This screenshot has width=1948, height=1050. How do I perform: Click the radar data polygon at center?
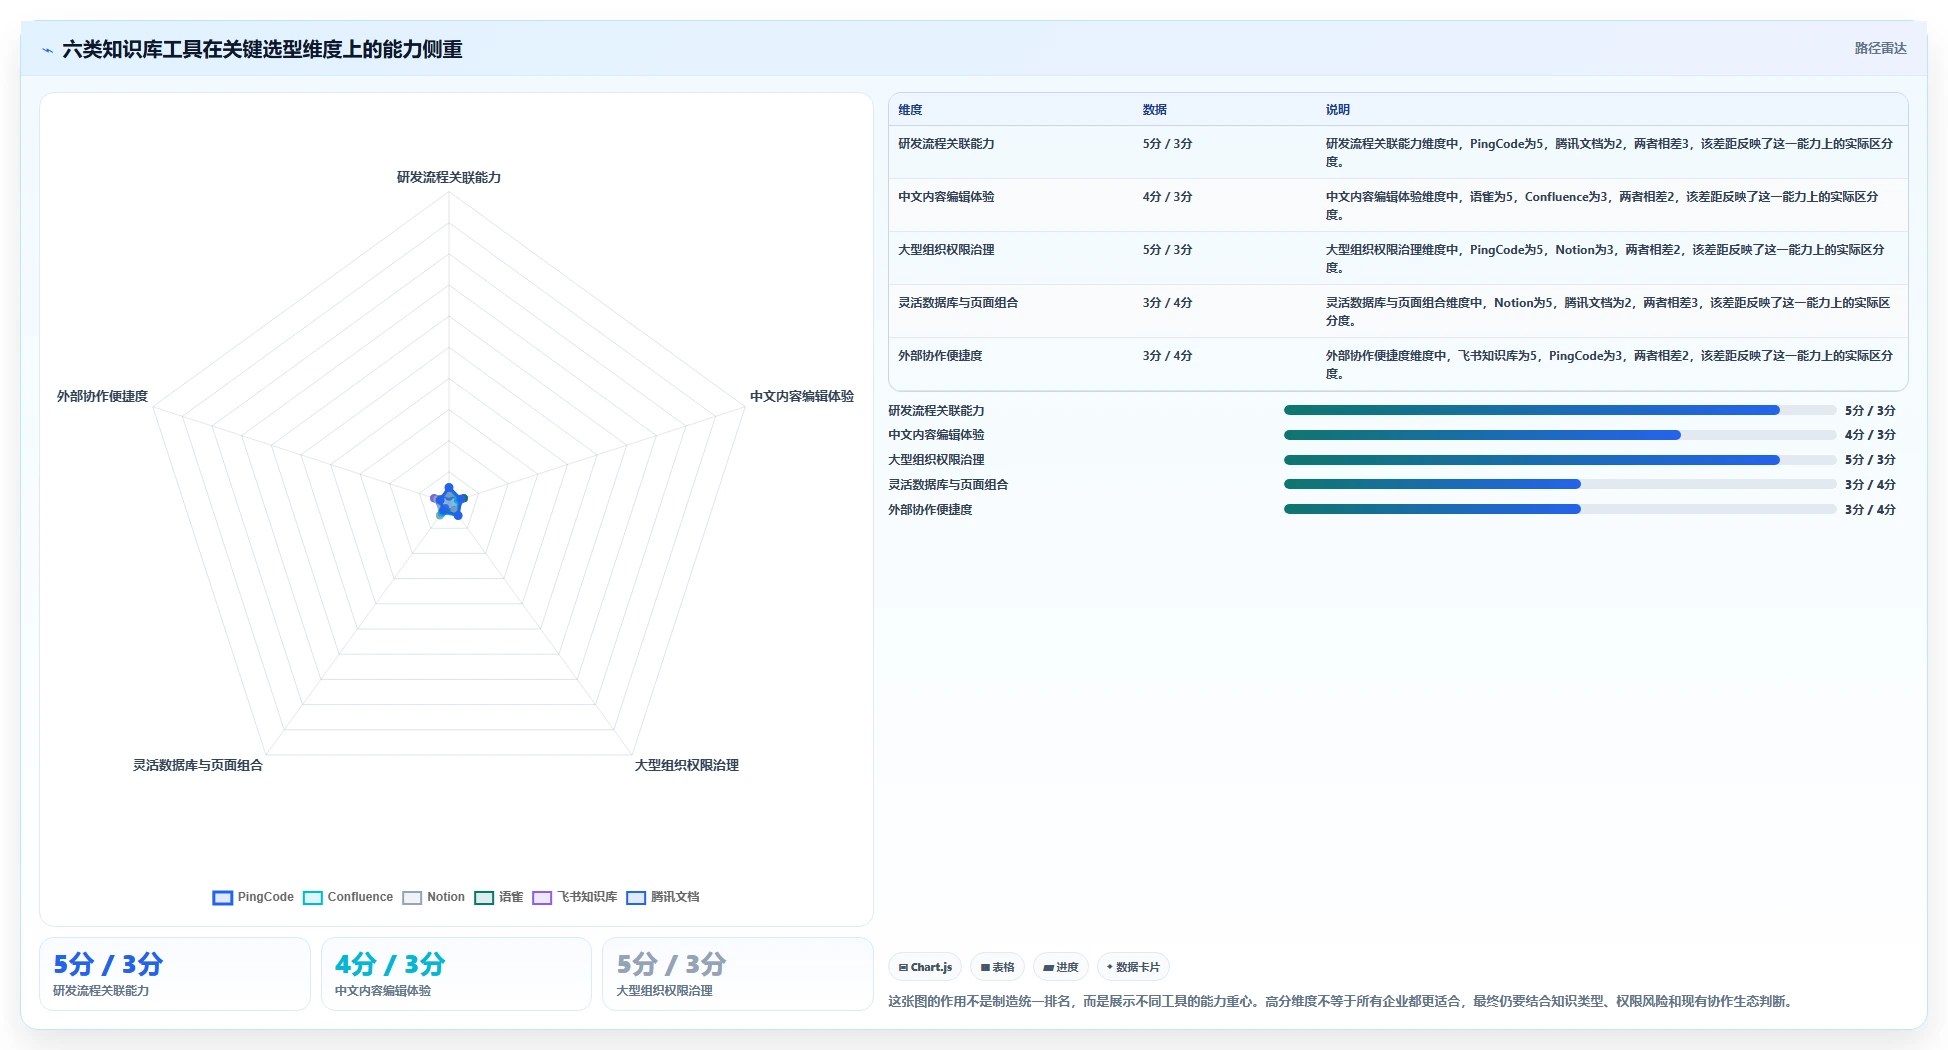(450, 502)
